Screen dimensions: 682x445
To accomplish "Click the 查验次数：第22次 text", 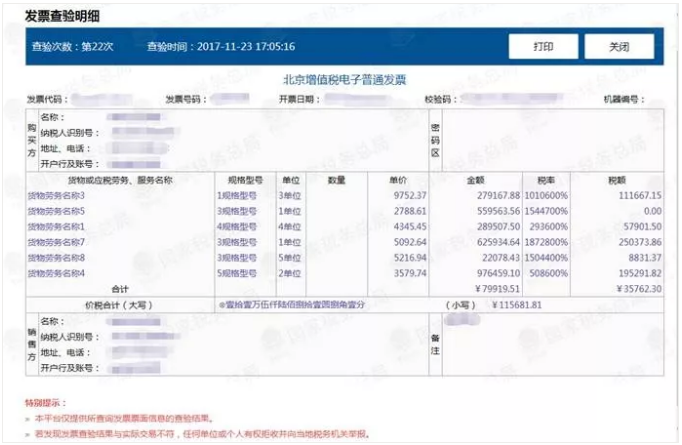I will (73, 47).
